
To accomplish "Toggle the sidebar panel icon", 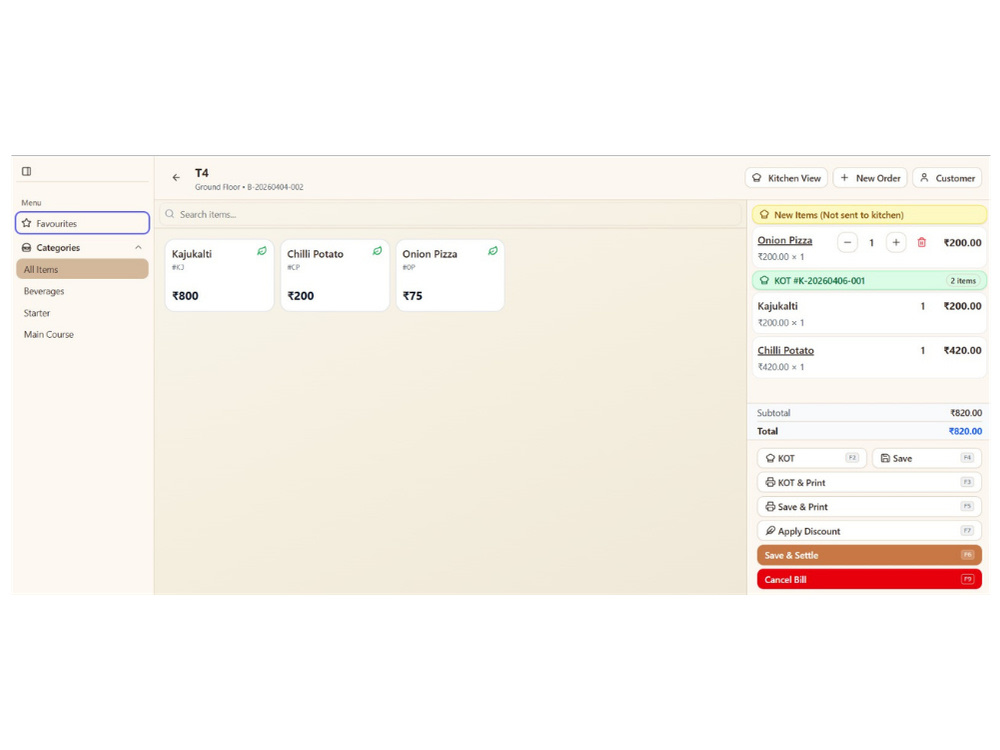I will (x=26, y=171).
